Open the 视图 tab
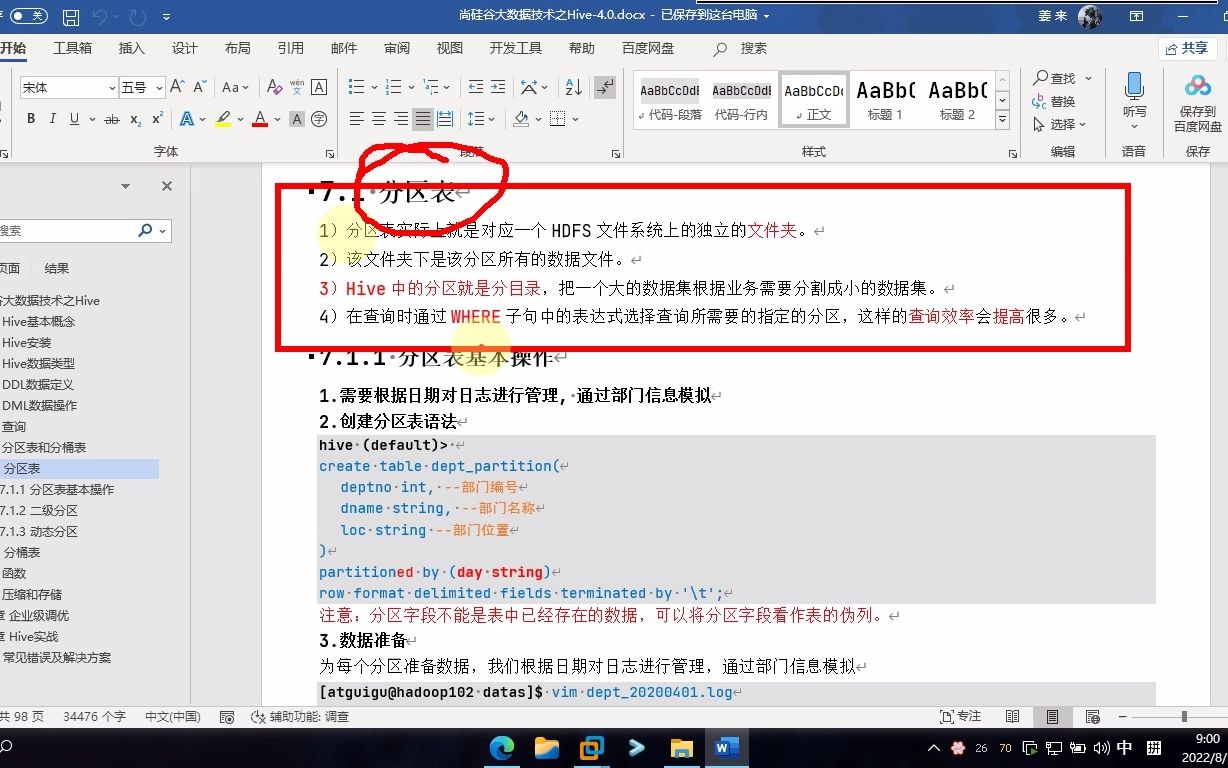1228x768 pixels. pyautogui.click(x=449, y=48)
